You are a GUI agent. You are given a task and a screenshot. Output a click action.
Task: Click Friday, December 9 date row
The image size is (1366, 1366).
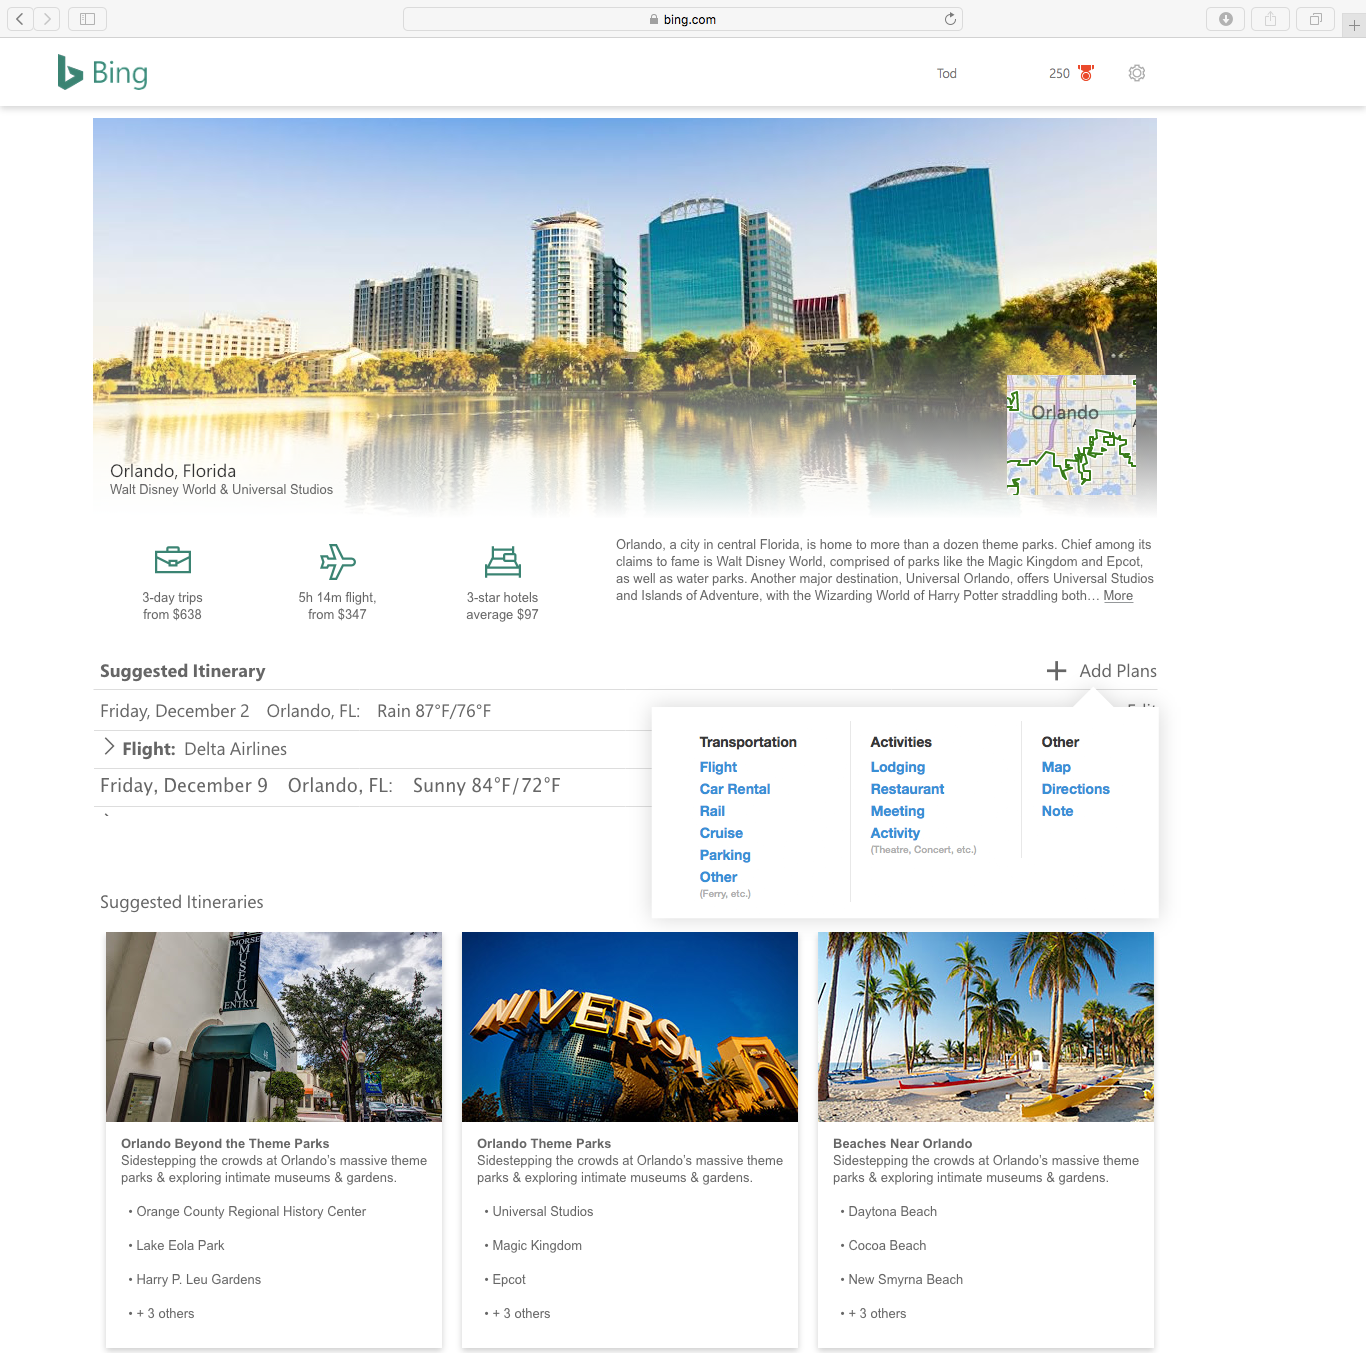pos(375,786)
